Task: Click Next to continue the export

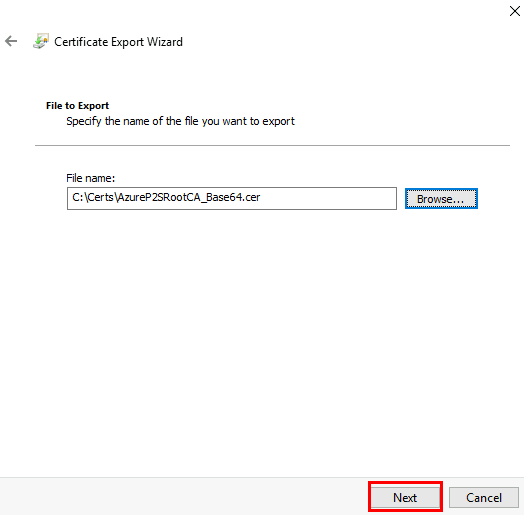Action: (x=405, y=497)
